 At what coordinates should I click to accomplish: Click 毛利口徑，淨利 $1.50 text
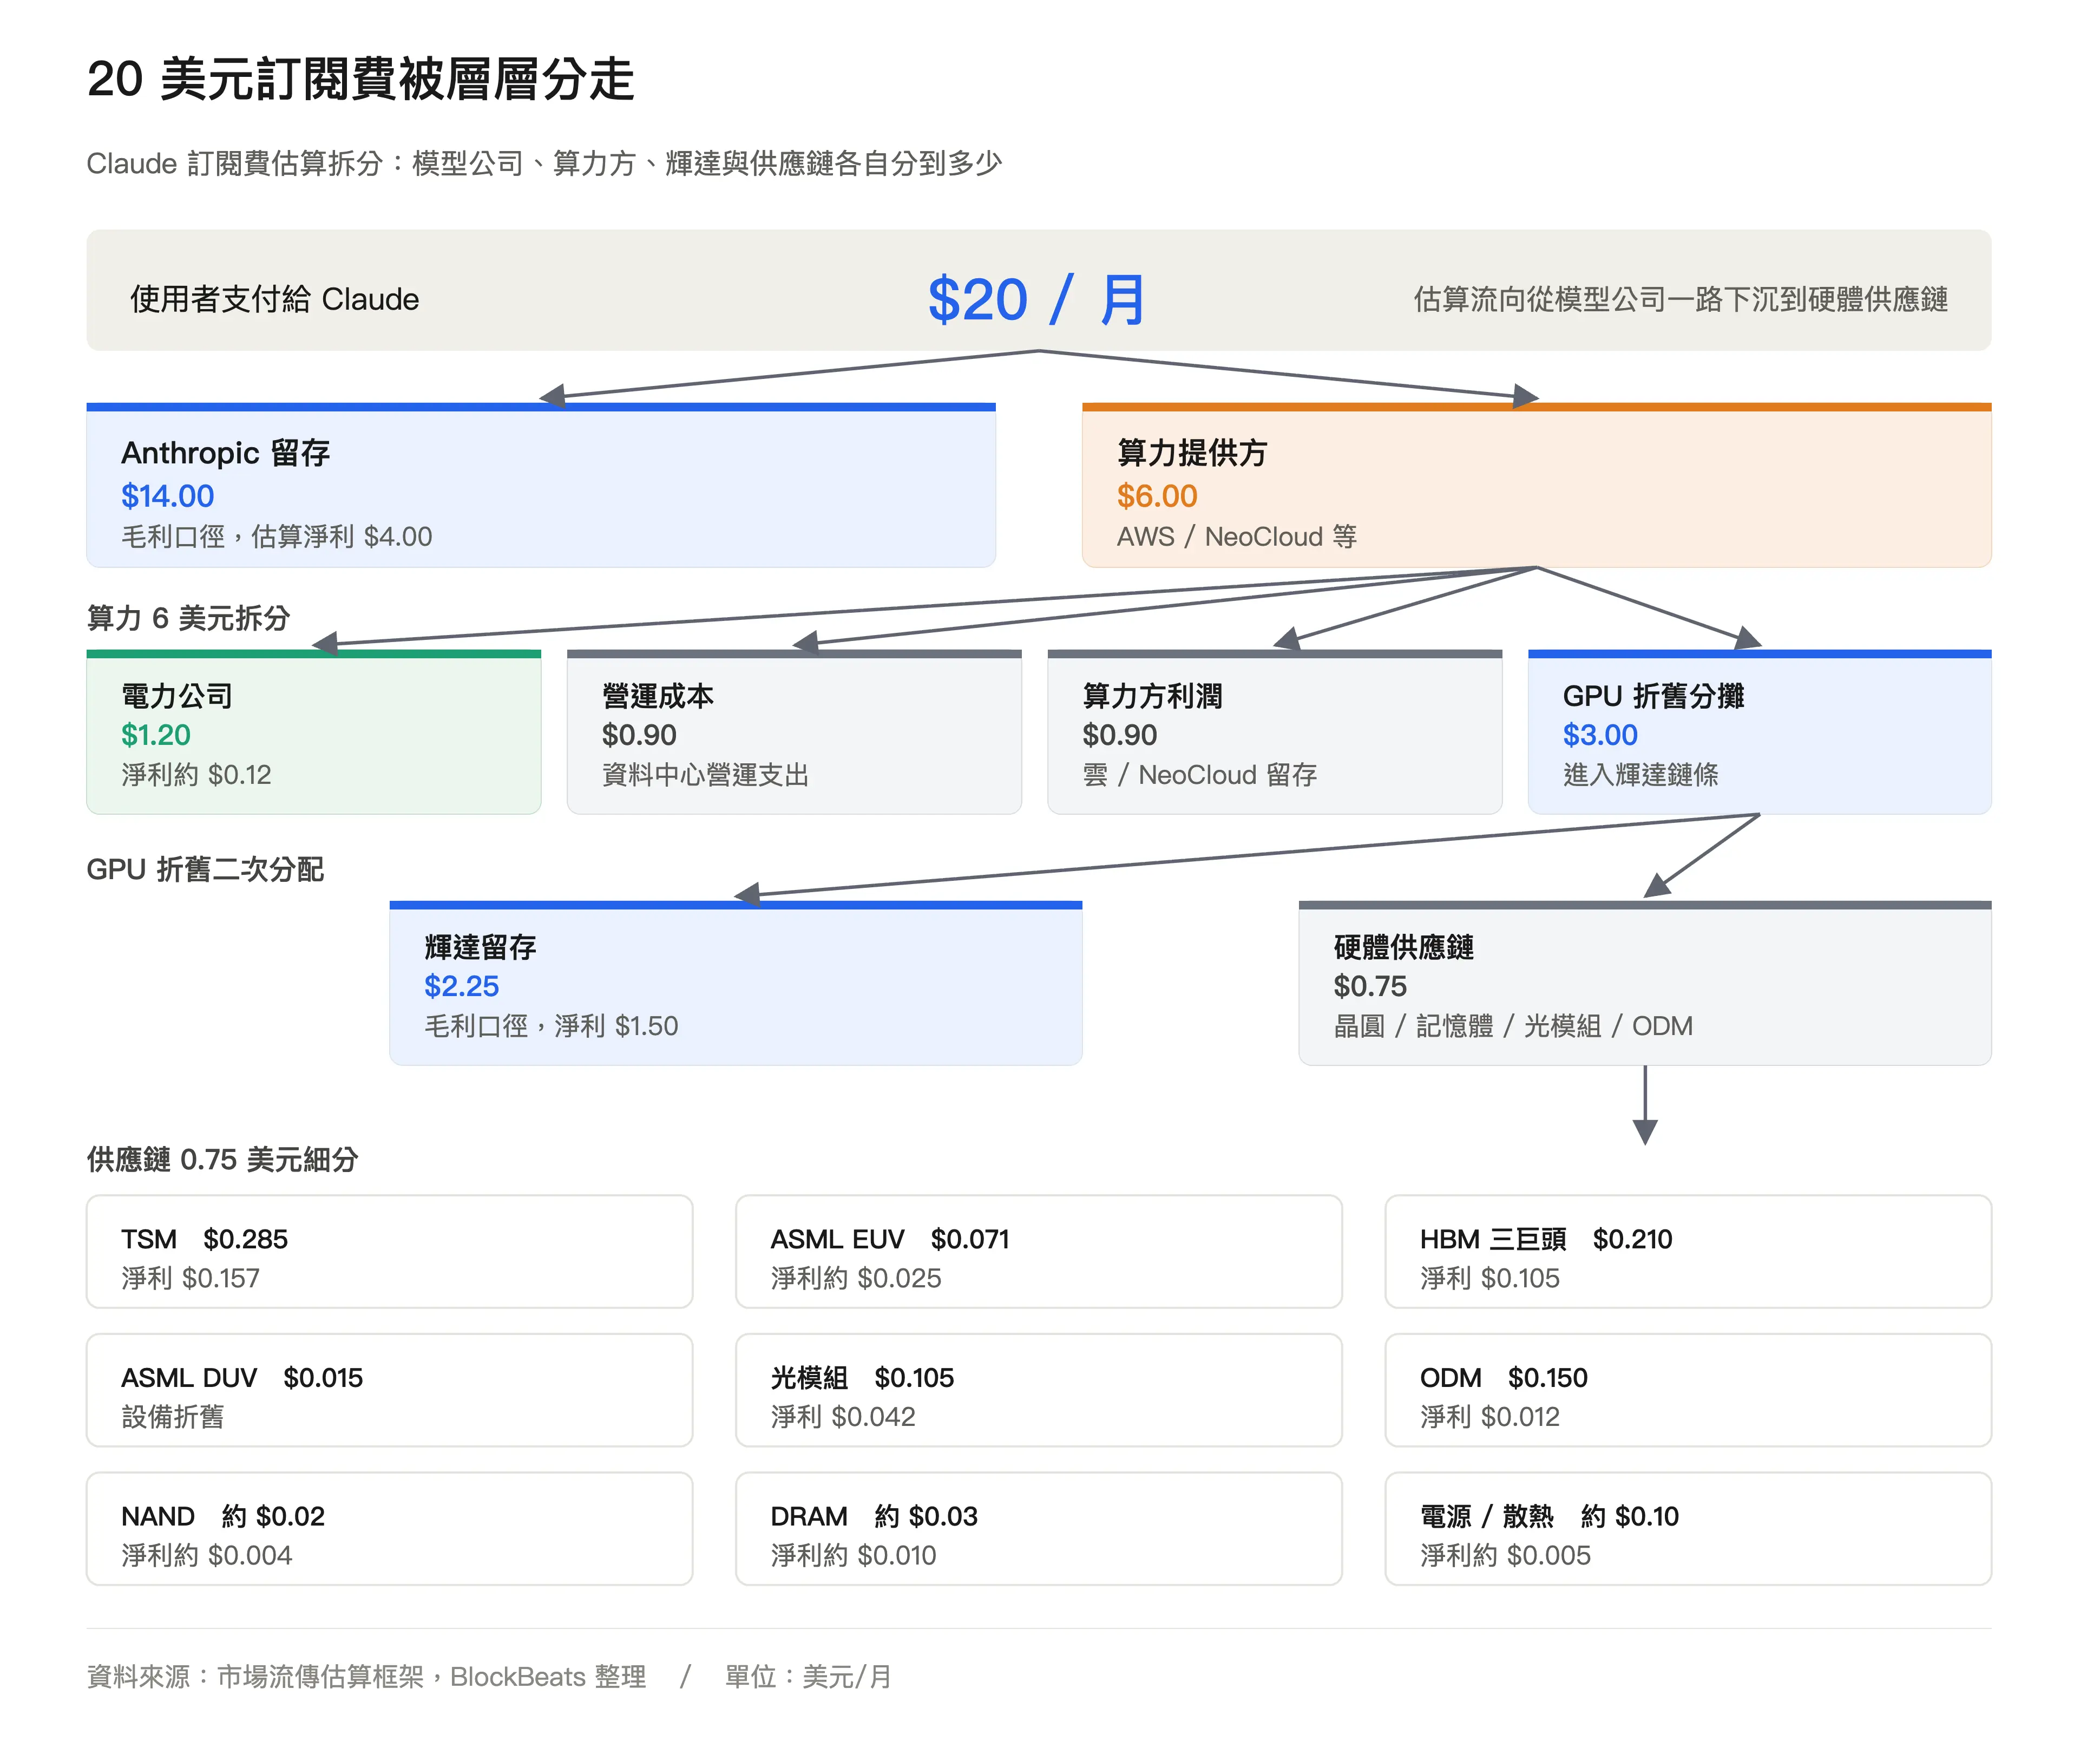click(x=551, y=1026)
